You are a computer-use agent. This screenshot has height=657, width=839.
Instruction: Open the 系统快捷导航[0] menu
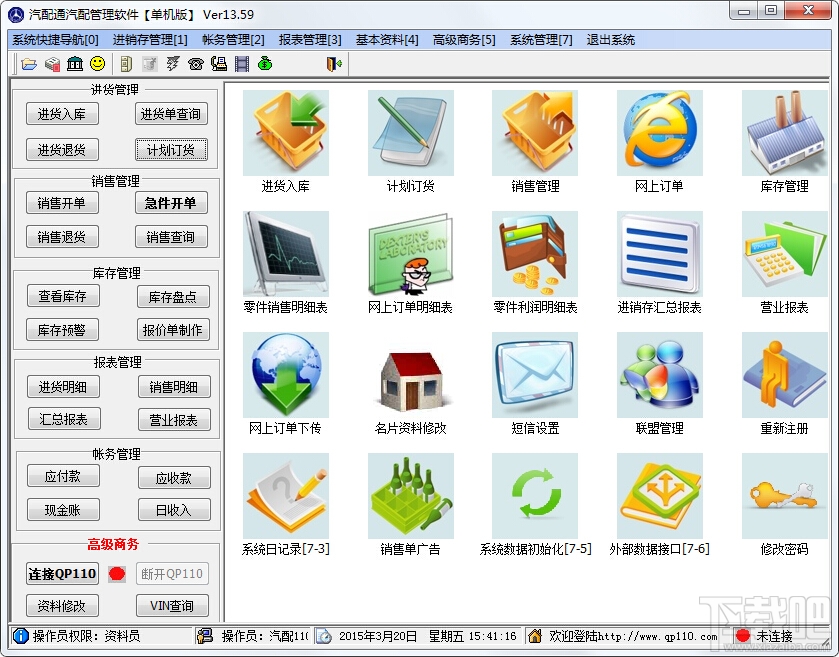coord(55,40)
